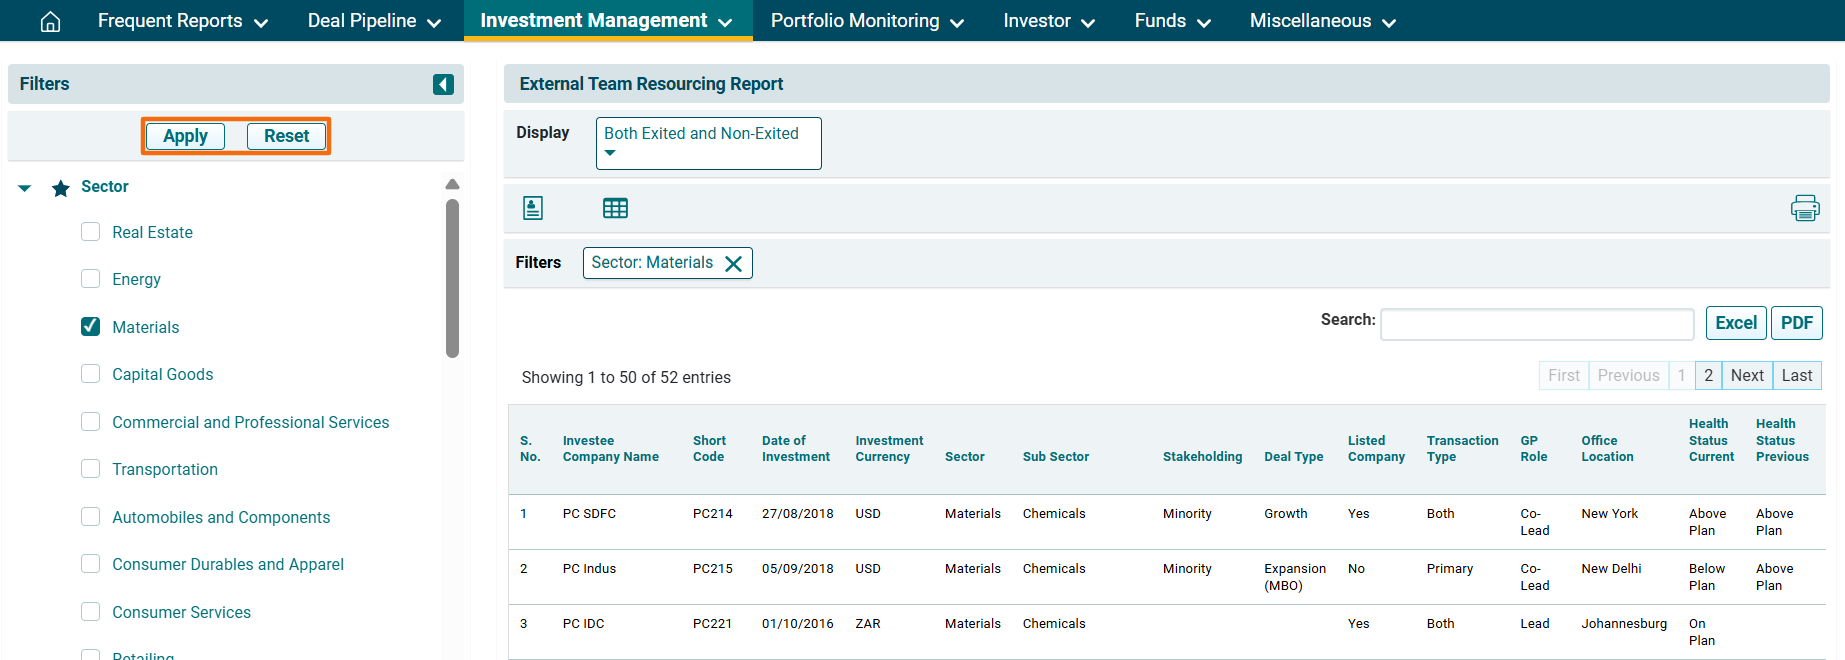Open the Display dropdown for exited status
The height and width of the screenshot is (660, 1845).
708,143
